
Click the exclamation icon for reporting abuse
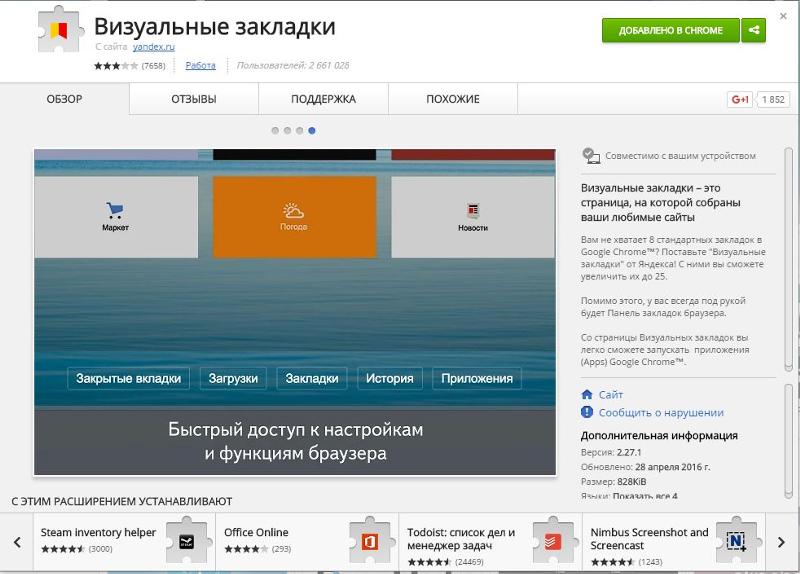coord(587,412)
